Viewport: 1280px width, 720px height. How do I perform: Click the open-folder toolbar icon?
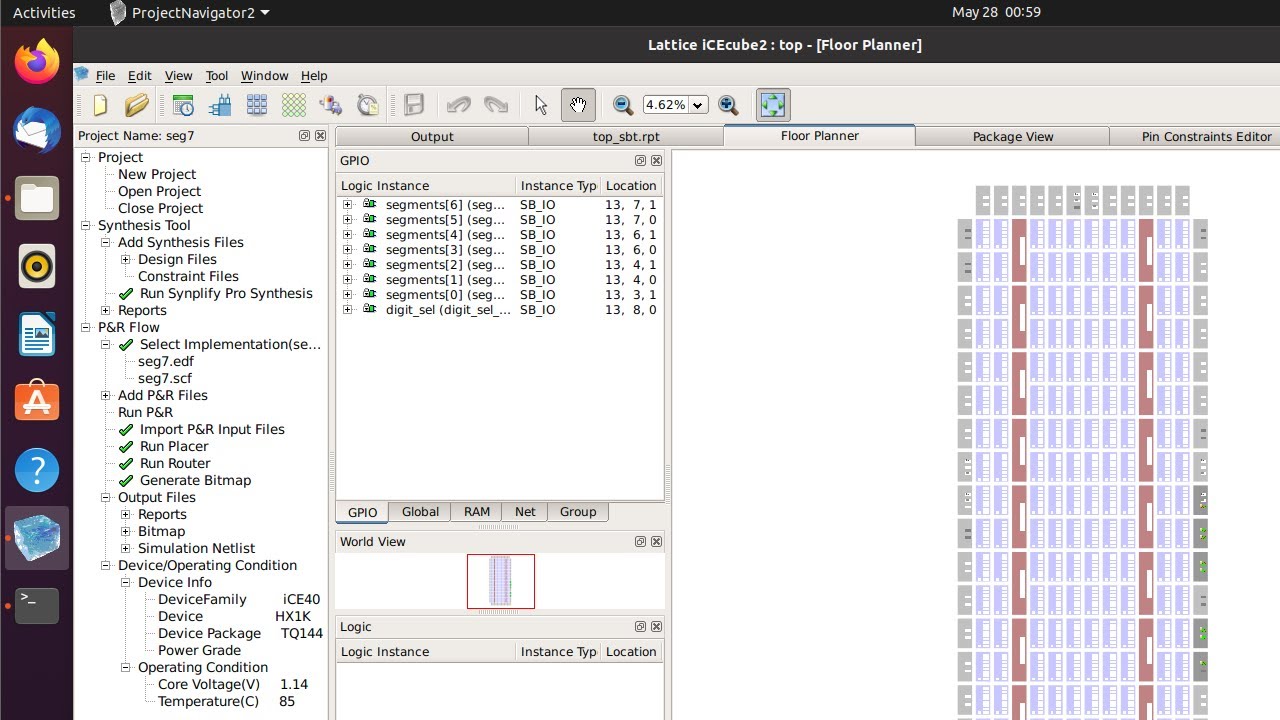tap(136, 105)
